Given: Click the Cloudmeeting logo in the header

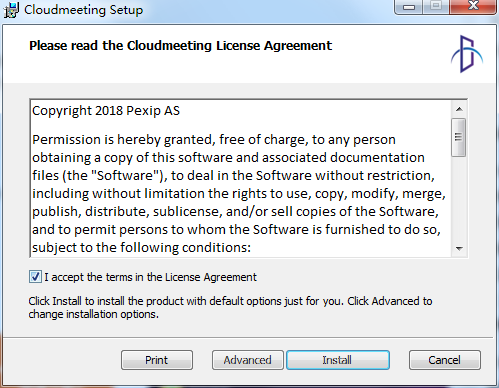Looking at the screenshot, I should pos(467,53).
